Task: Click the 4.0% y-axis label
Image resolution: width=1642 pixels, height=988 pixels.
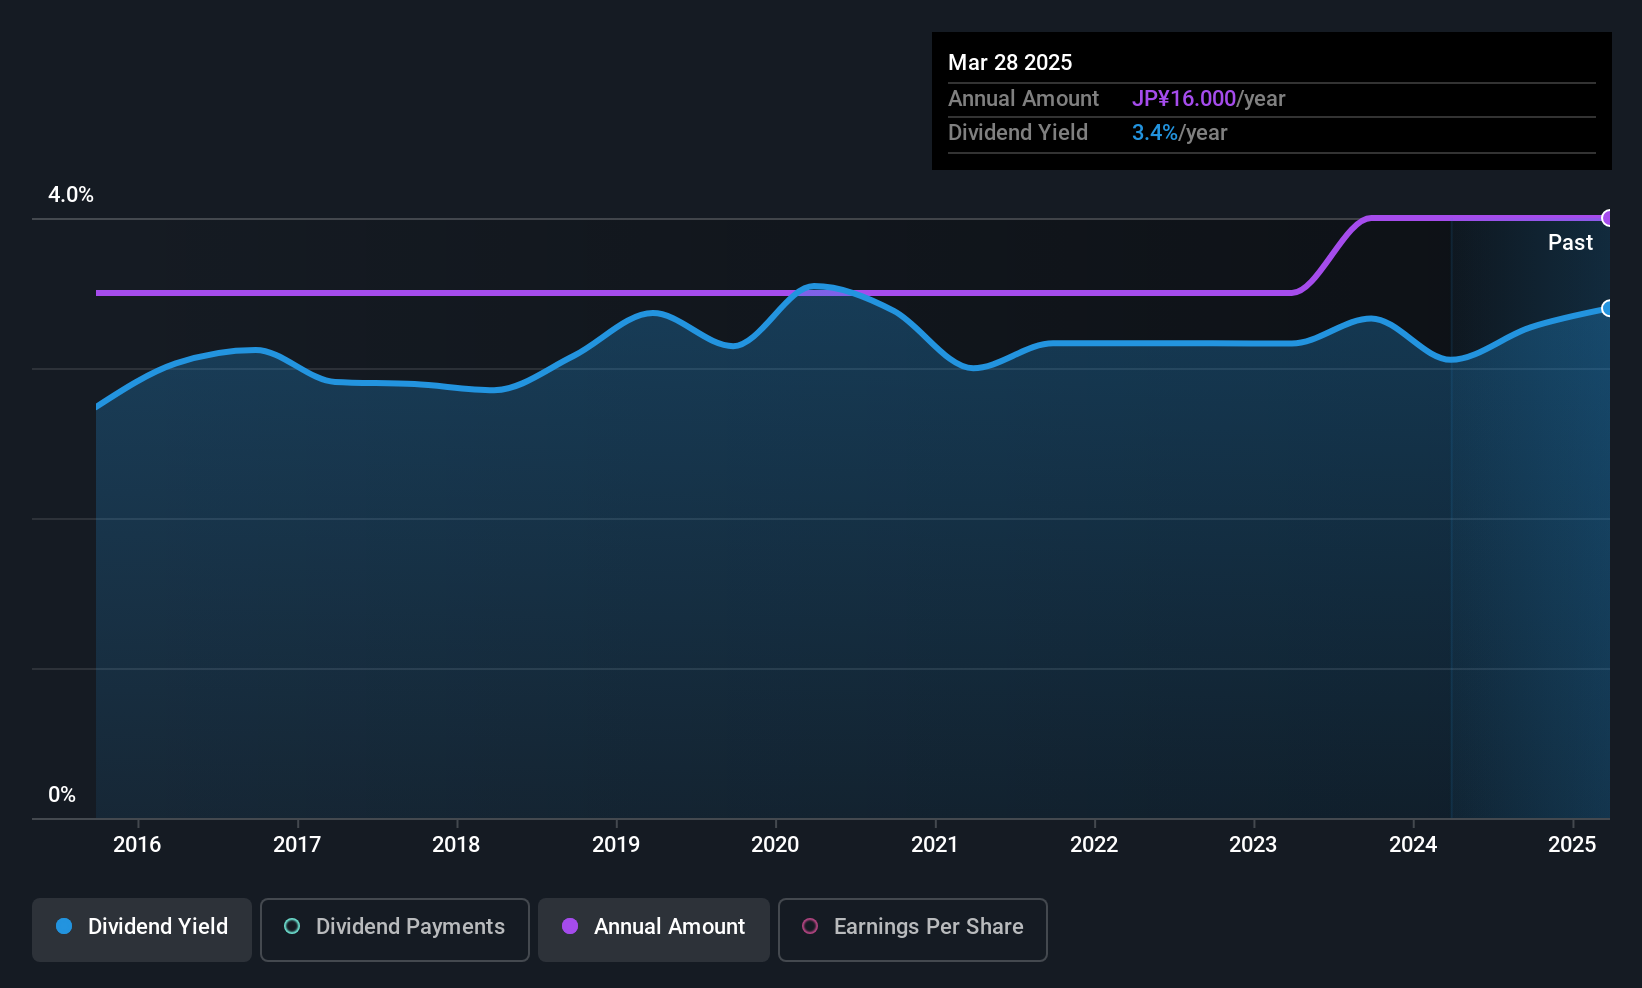Action: [x=71, y=195]
